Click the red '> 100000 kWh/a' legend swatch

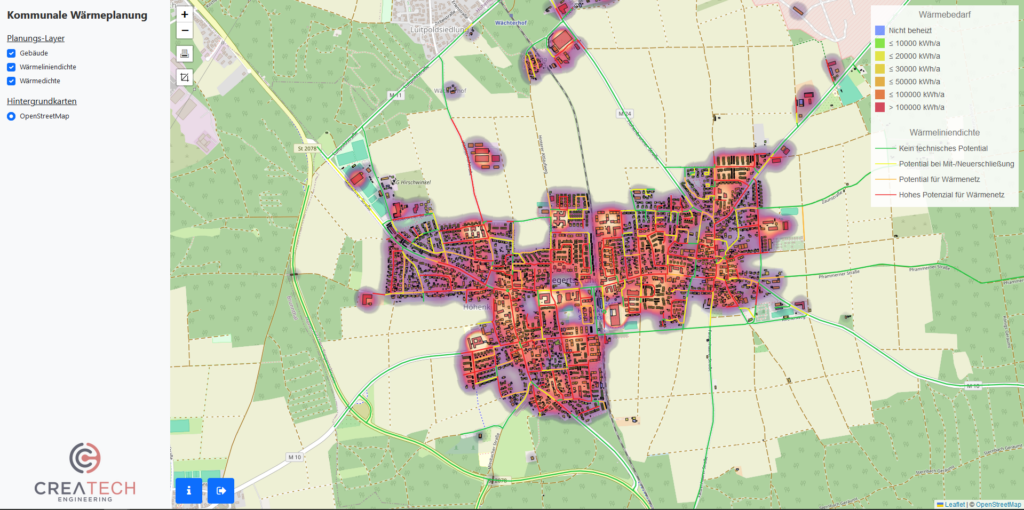[x=880, y=107]
